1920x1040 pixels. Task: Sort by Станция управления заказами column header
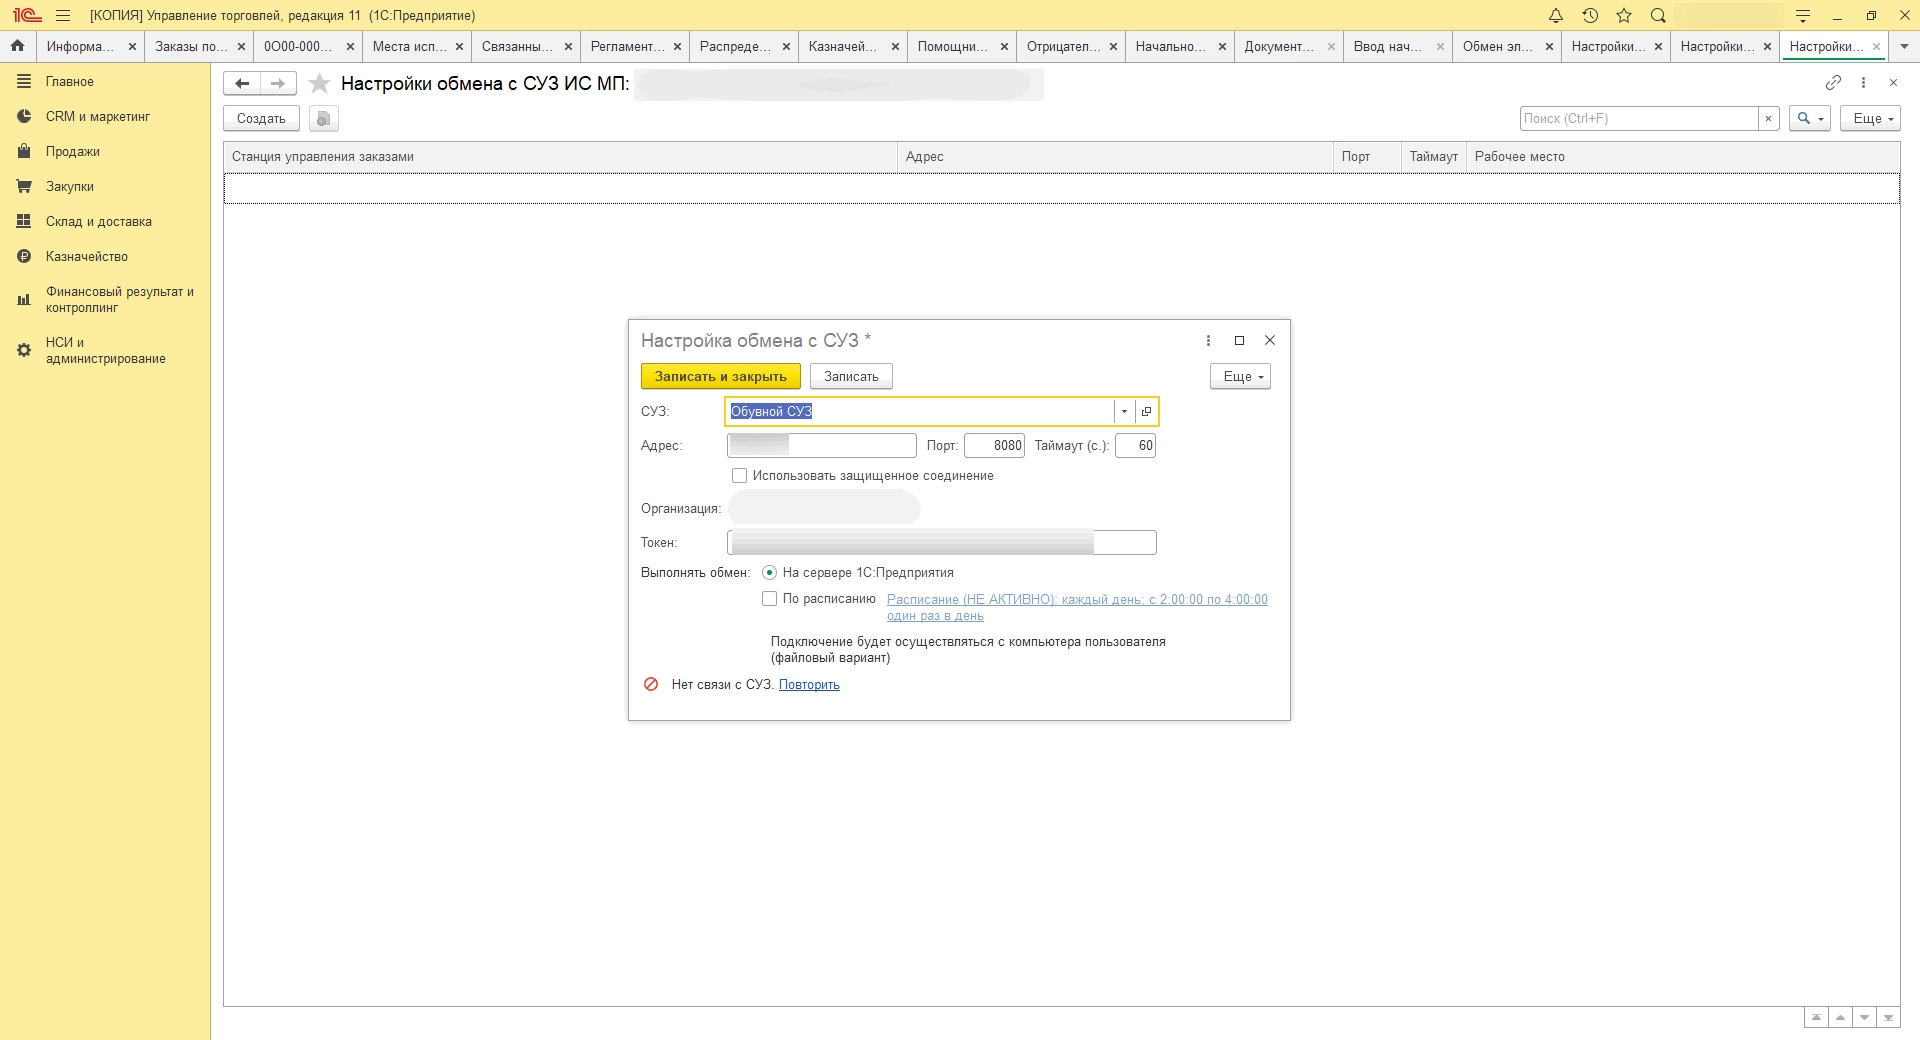click(x=560, y=157)
